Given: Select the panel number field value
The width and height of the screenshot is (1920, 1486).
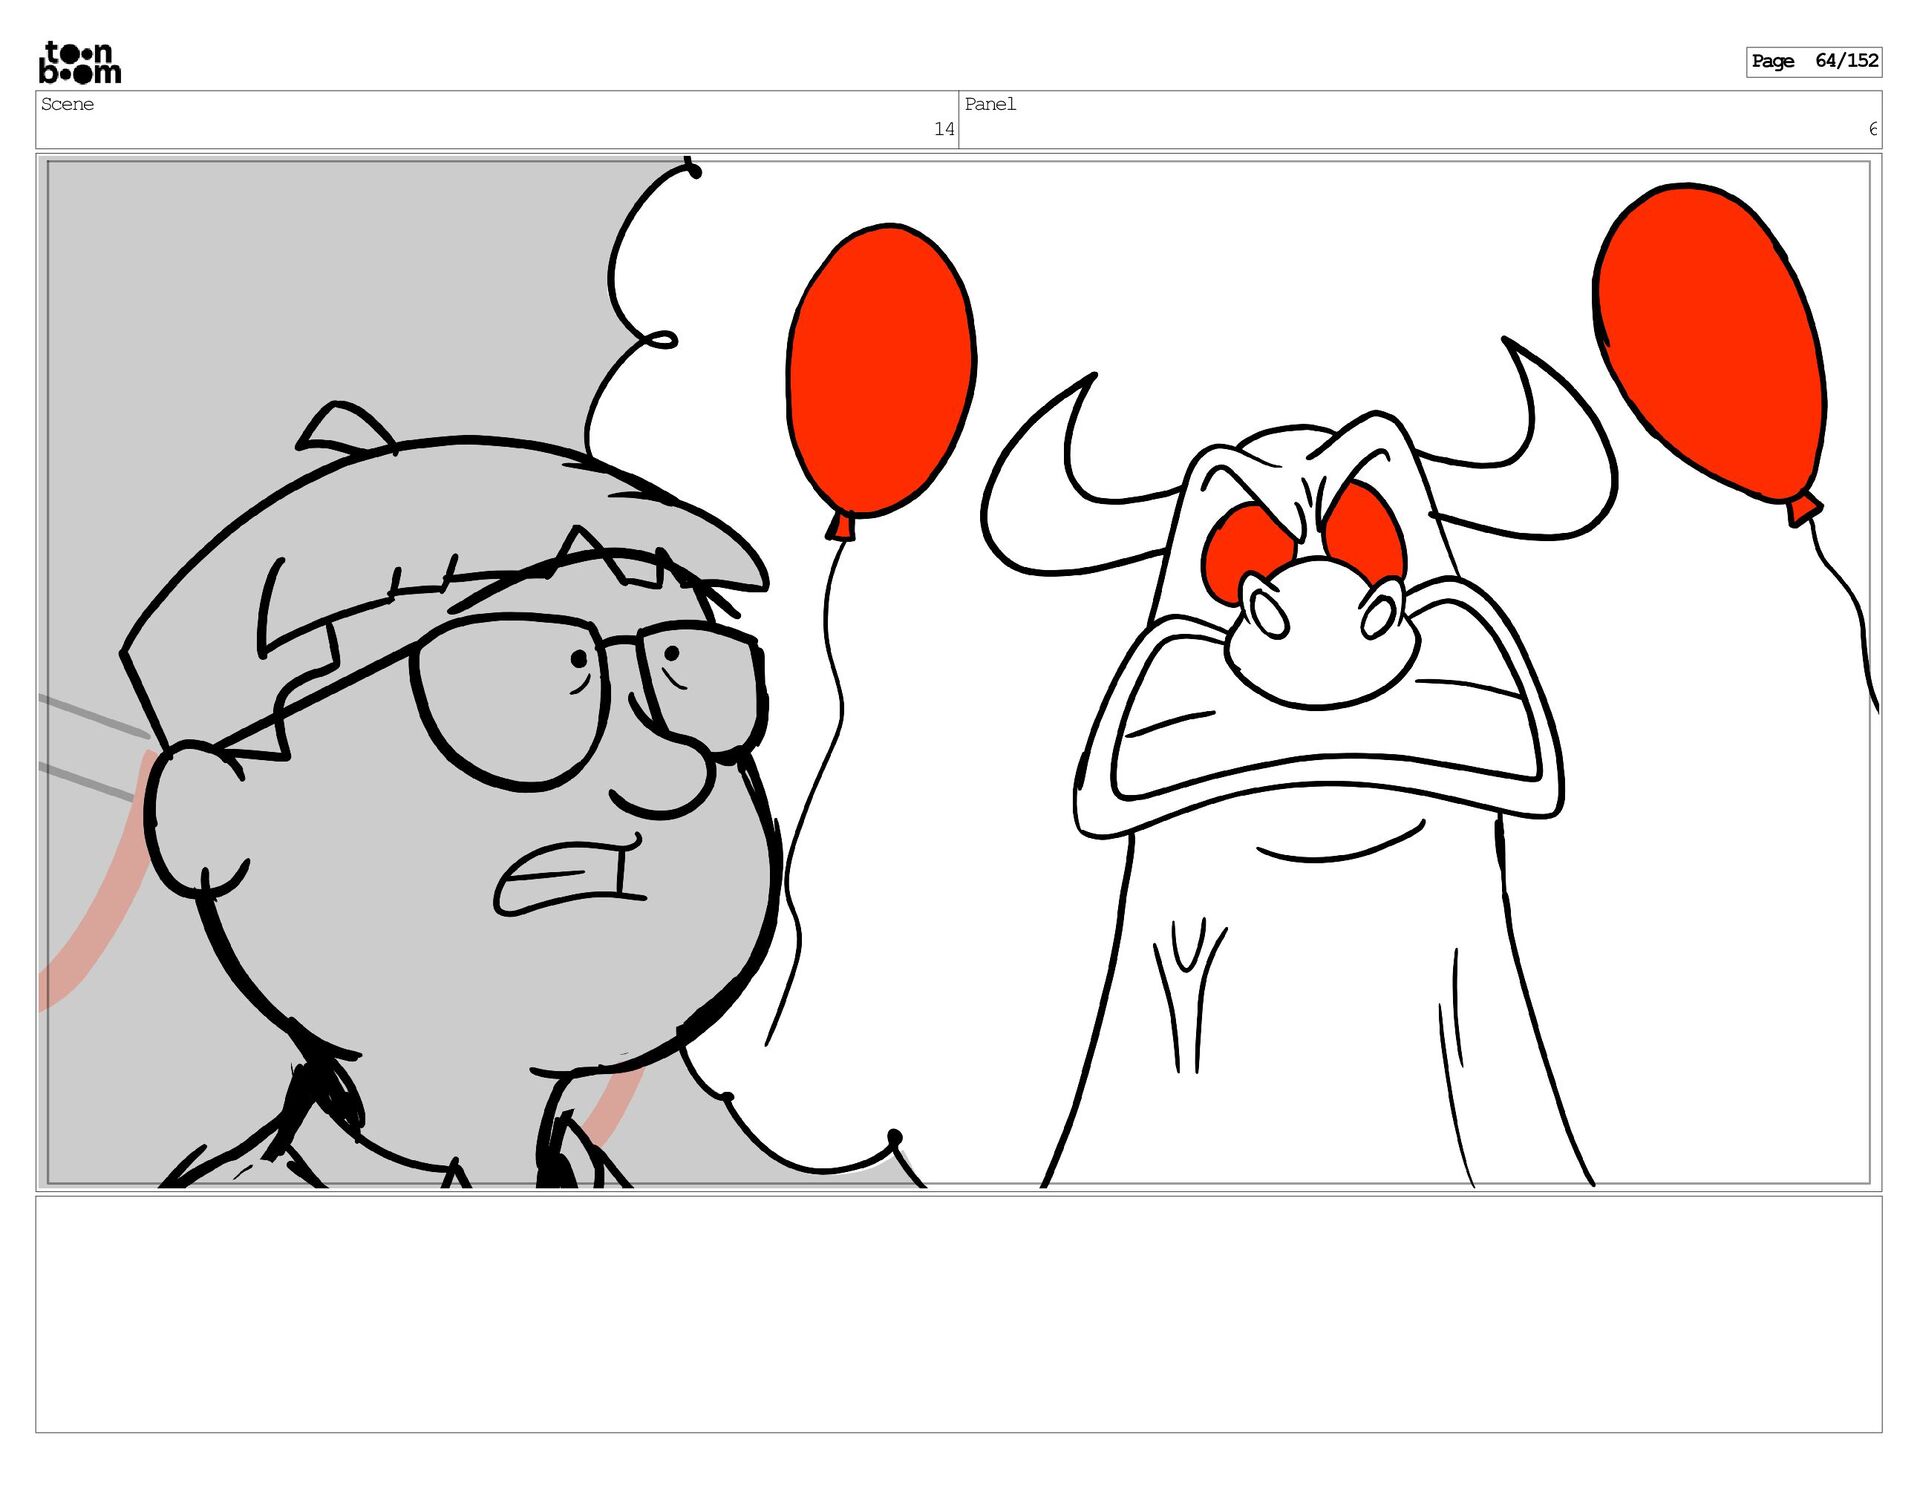Looking at the screenshot, I should click(x=1871, y=129).
